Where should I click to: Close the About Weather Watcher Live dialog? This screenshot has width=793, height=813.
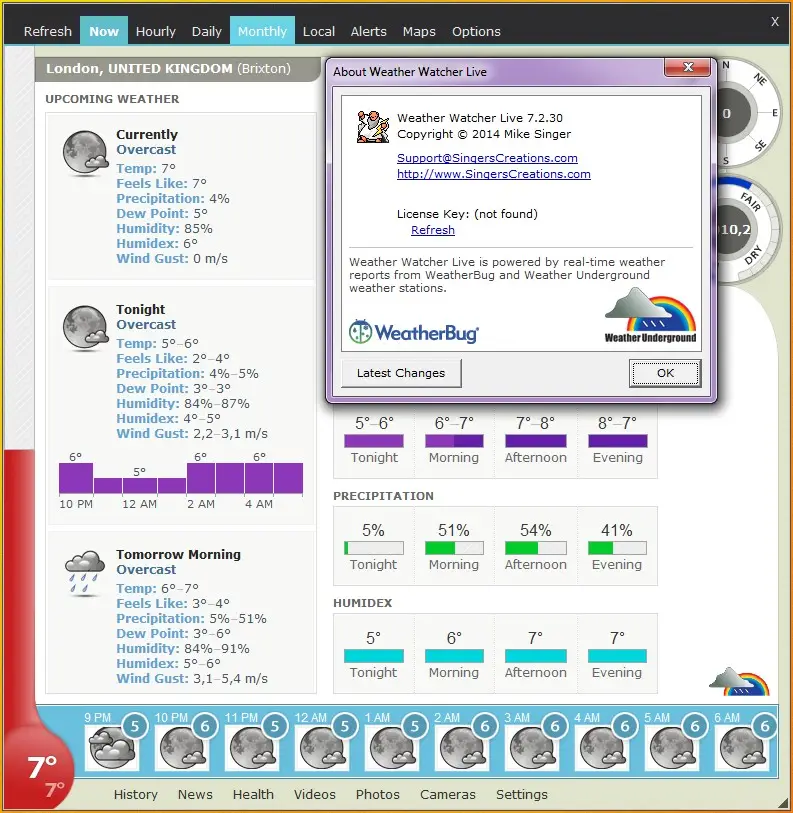coord(688,67)
